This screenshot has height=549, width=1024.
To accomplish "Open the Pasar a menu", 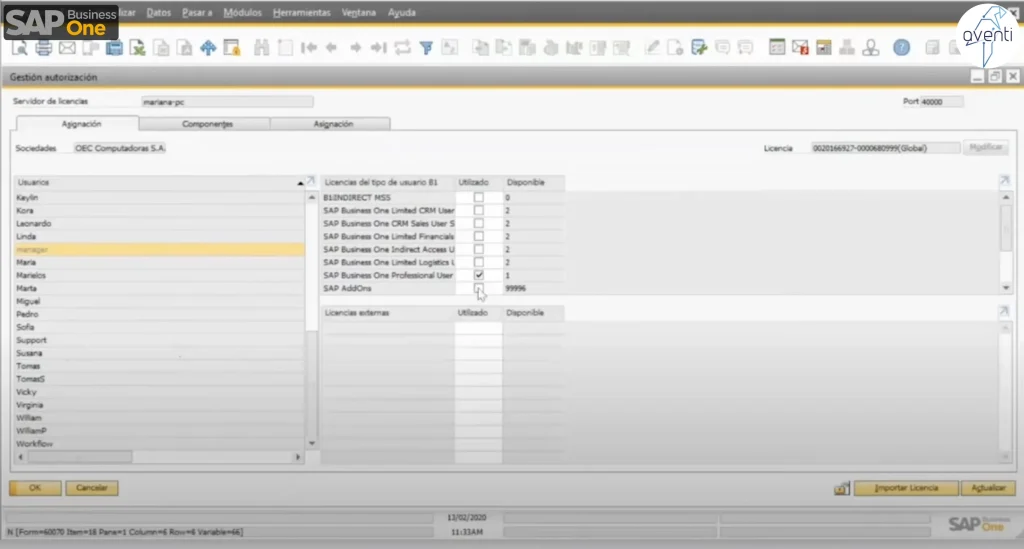I will pyautogui.click(x=197, y=12).
